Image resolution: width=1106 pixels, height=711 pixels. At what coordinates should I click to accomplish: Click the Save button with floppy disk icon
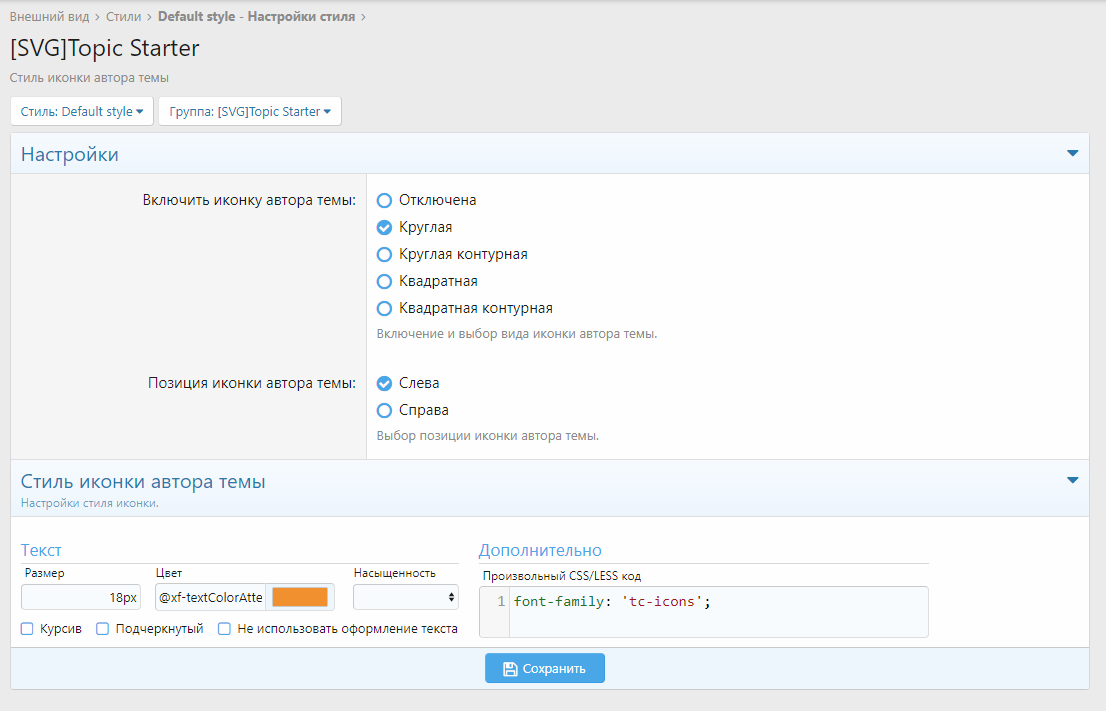[x=545, y=668]
